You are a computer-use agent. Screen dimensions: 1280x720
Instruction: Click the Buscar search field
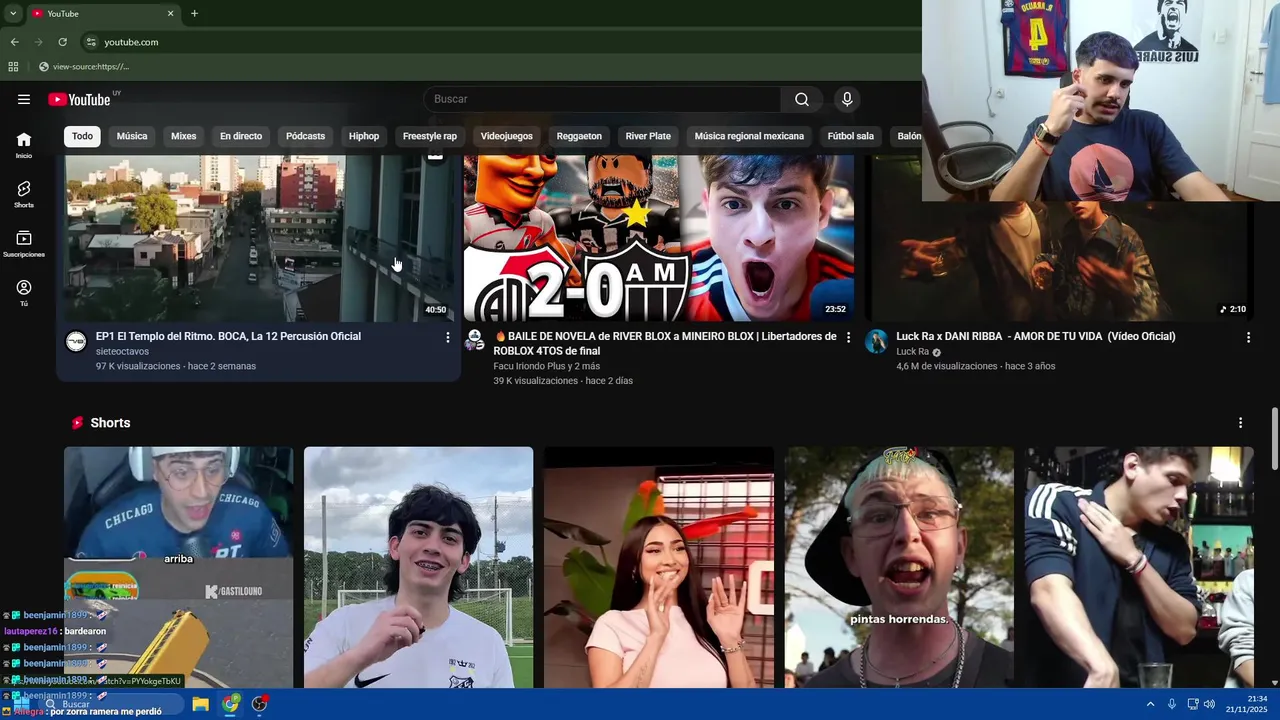[x=602, y=99]
